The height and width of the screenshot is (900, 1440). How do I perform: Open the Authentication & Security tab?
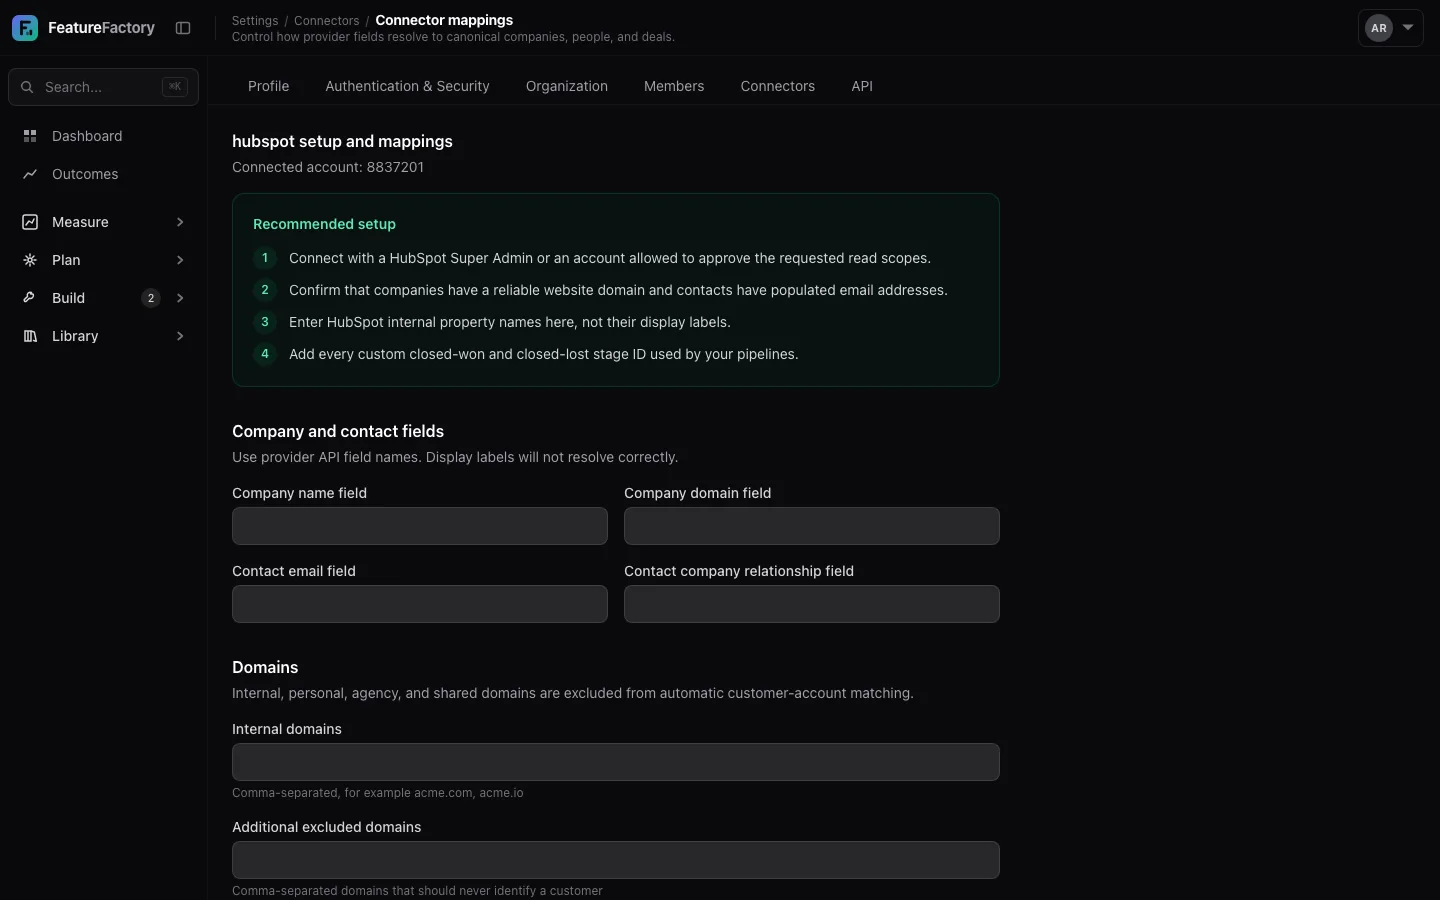pos(407,86)
